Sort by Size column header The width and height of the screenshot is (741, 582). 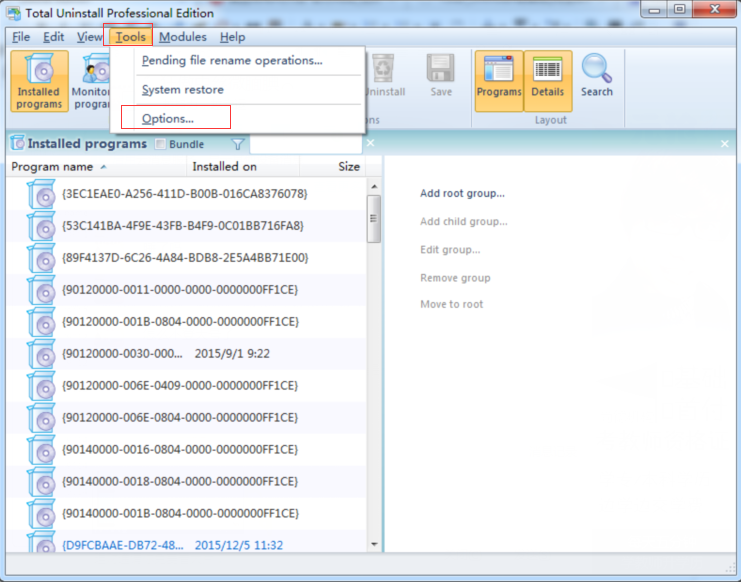pyautogui.click(x=348, y=167)
